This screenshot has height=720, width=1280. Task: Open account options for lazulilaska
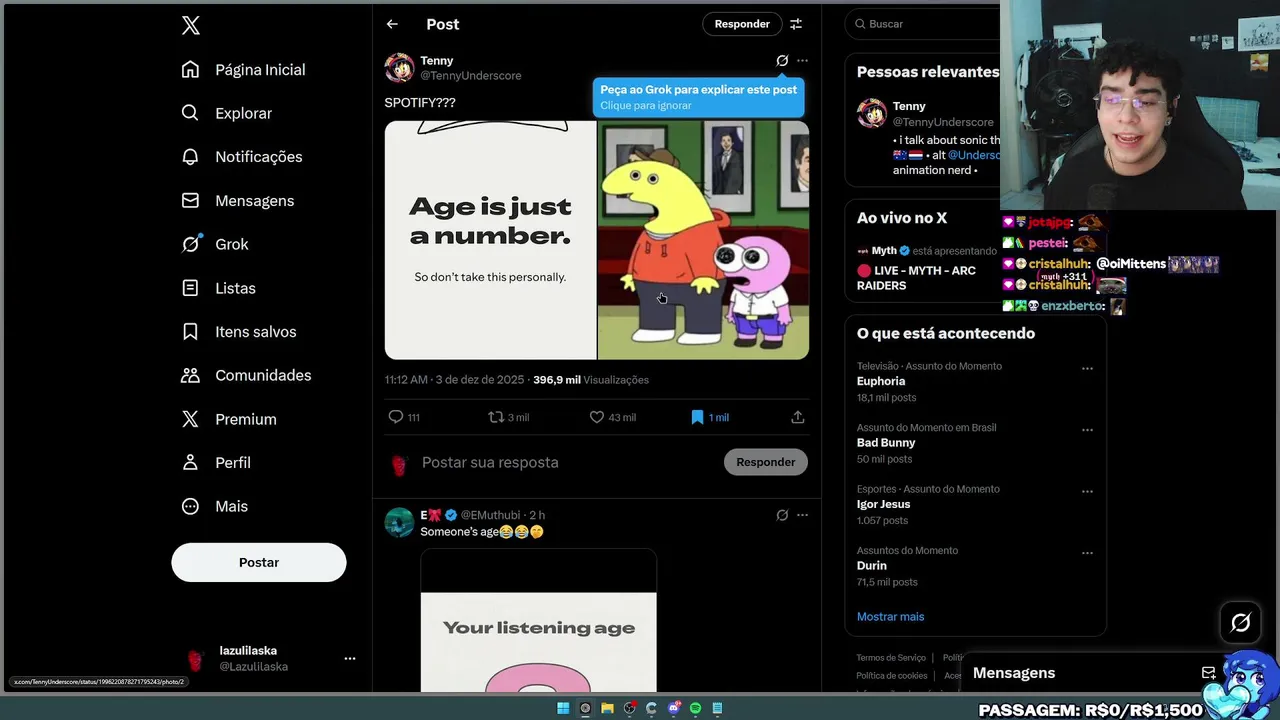coord(350,658)
